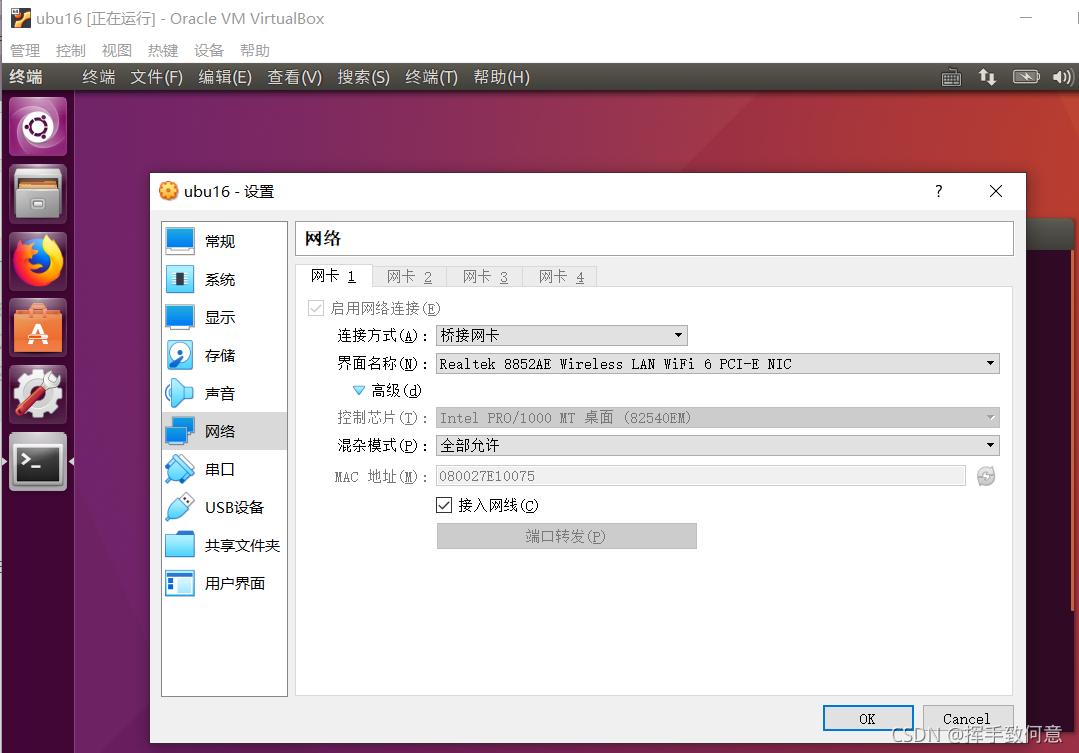The image size is (1079, 753).
Task: Open Ubuntu Software Center from the launcher
Action: click(x=38, y=328)
